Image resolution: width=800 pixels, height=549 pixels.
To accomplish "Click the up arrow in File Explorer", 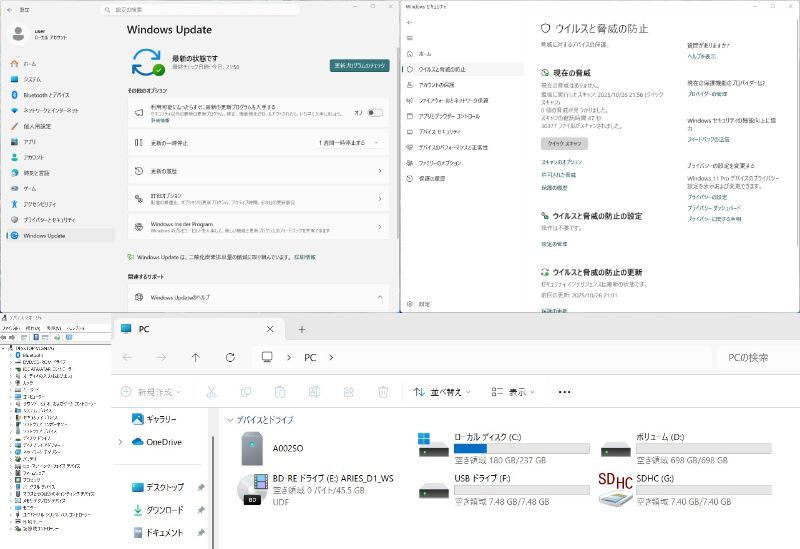I will (195, 357).
